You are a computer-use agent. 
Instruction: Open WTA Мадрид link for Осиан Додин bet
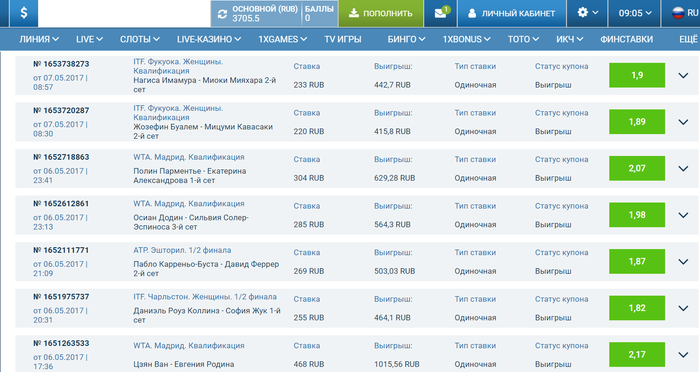(189, 204)
